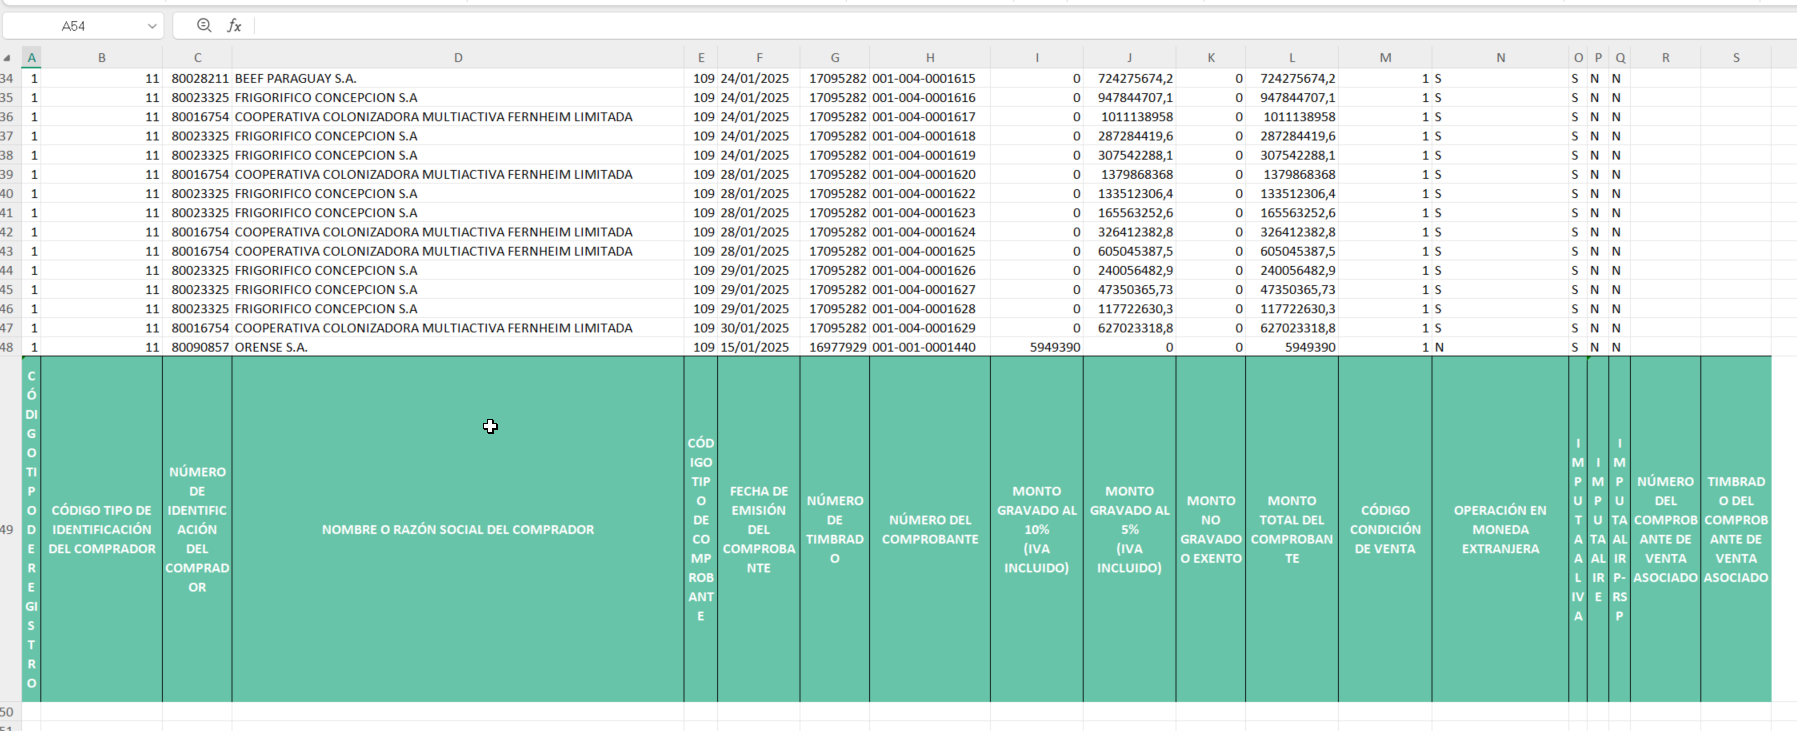Click header MONTO GRAVADO AL 10%
This screenshot has height=731, width=1797.
[1037, 529]
